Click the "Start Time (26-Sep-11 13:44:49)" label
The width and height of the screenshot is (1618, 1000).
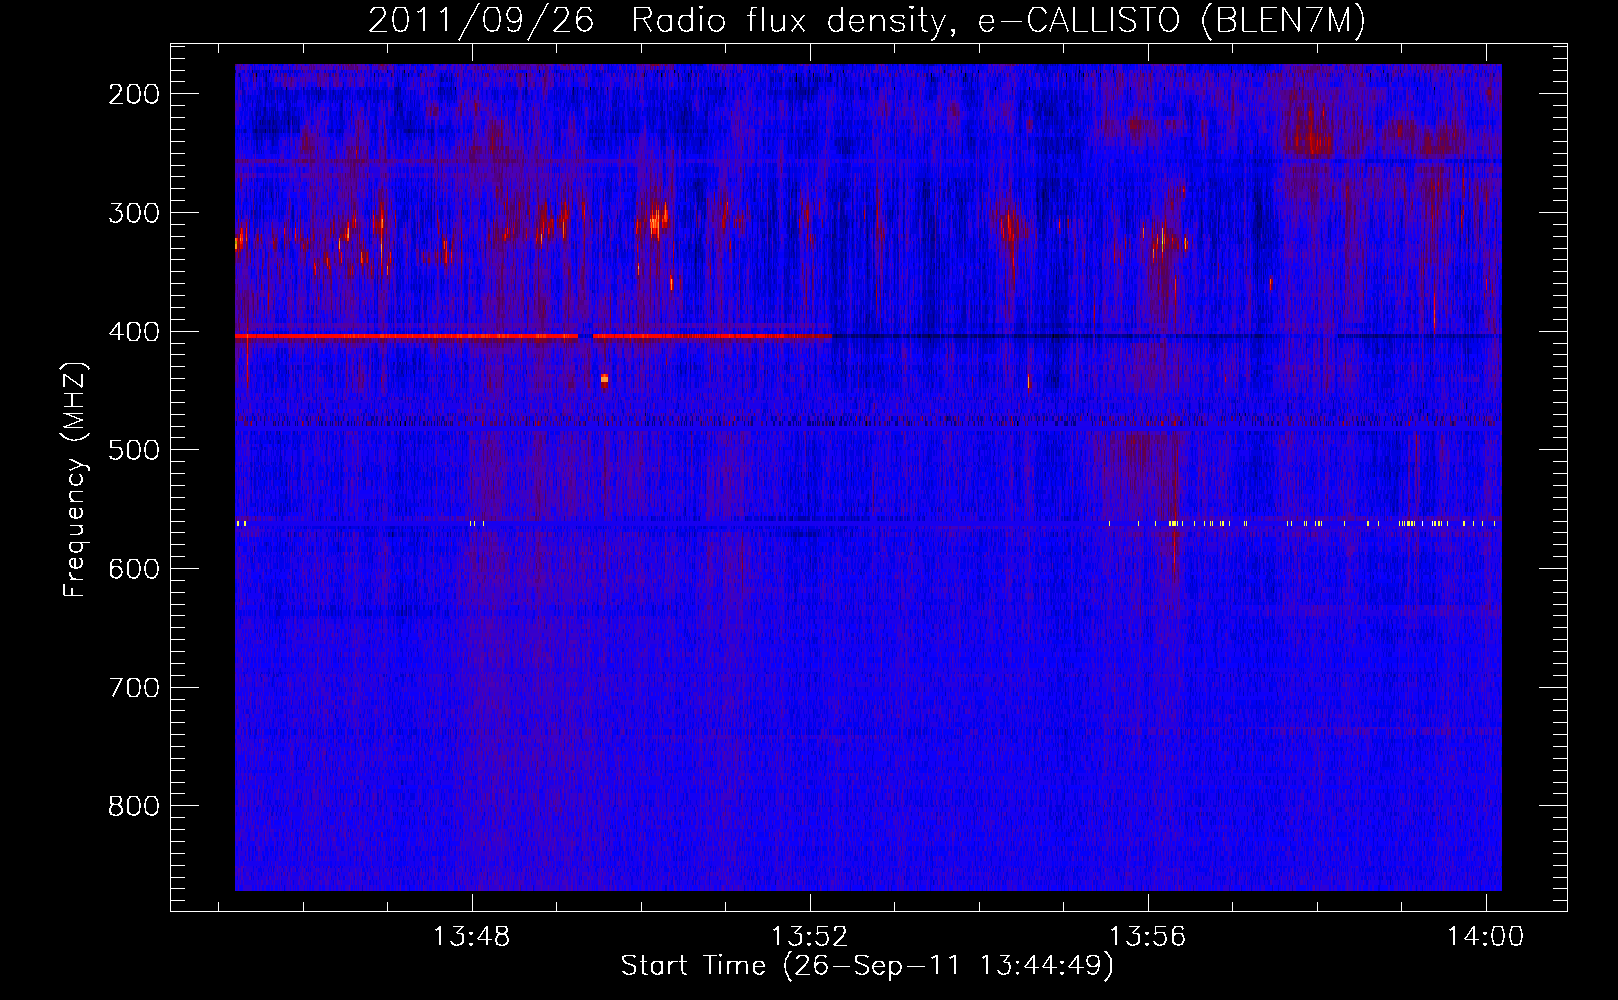867,966
